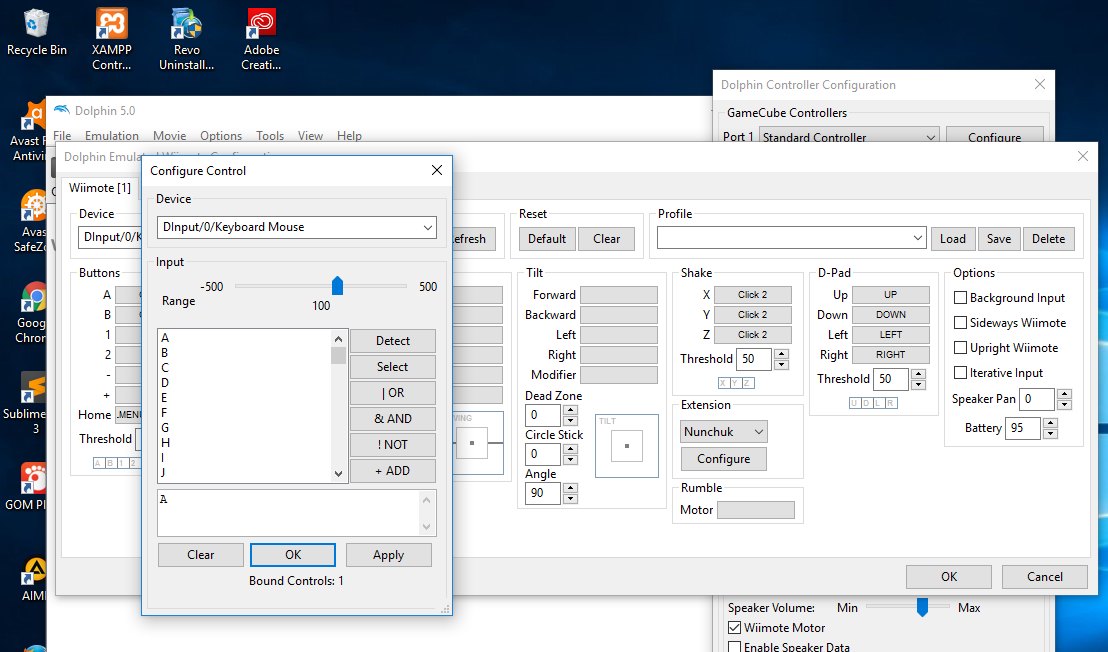The image size is (1108, 652).
Task: Open the Emulation menu
Action: coord(112,136)
